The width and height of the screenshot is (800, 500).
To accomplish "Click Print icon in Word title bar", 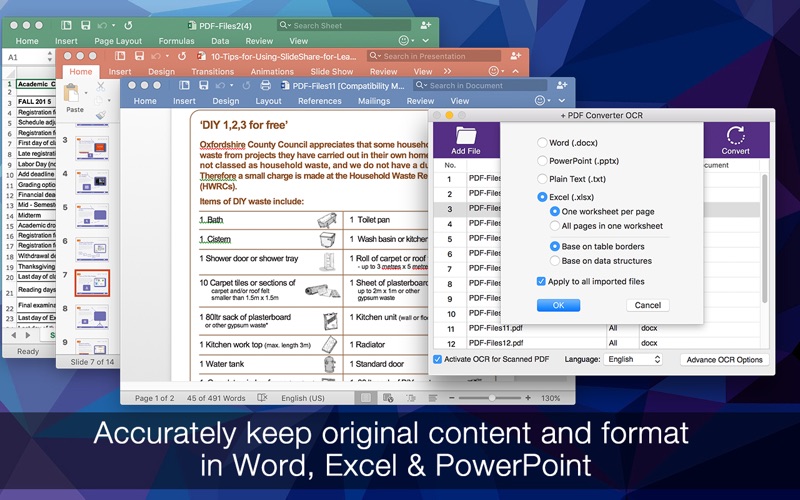I will point(265,85).
